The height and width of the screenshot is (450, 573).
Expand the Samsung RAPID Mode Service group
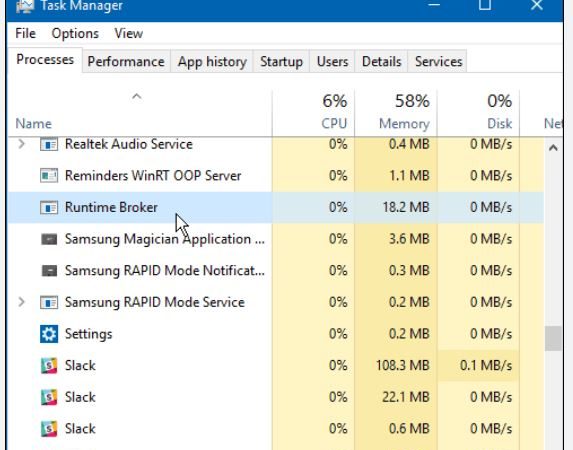click(x=22, y=302)
